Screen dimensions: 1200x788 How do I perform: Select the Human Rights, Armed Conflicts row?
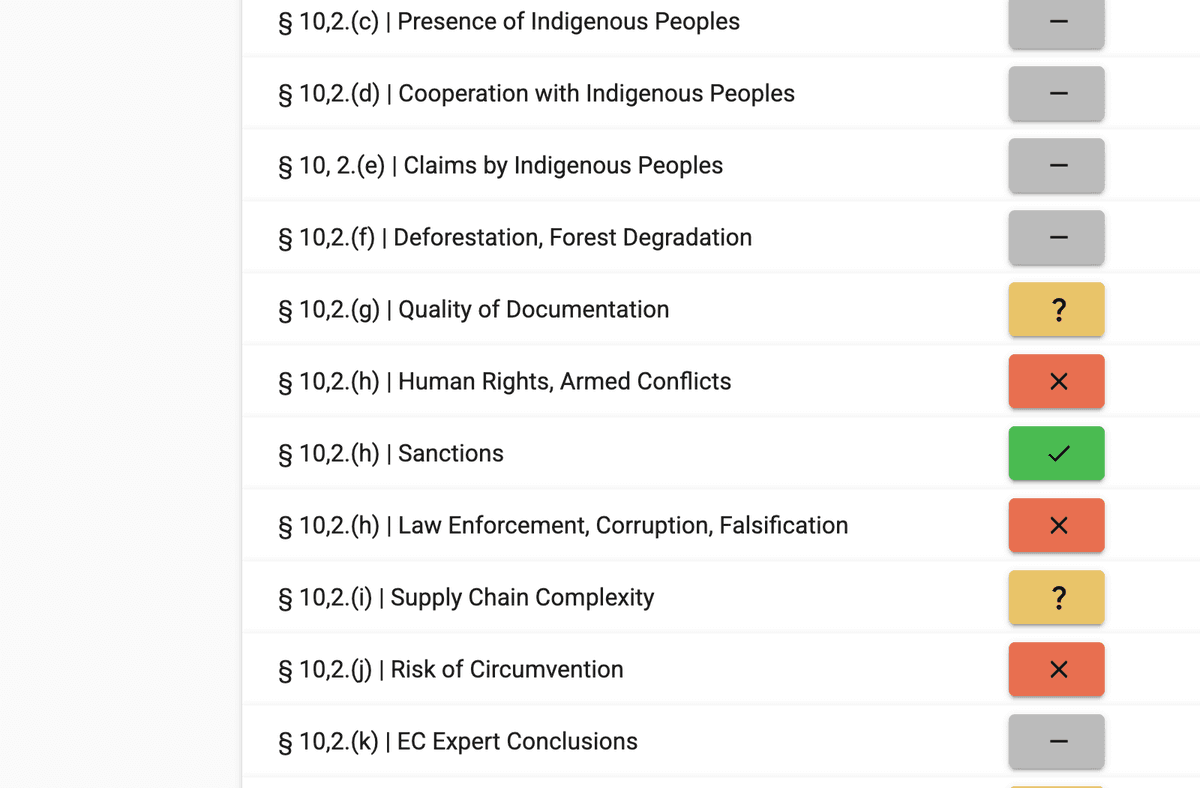tap(505, 382)
